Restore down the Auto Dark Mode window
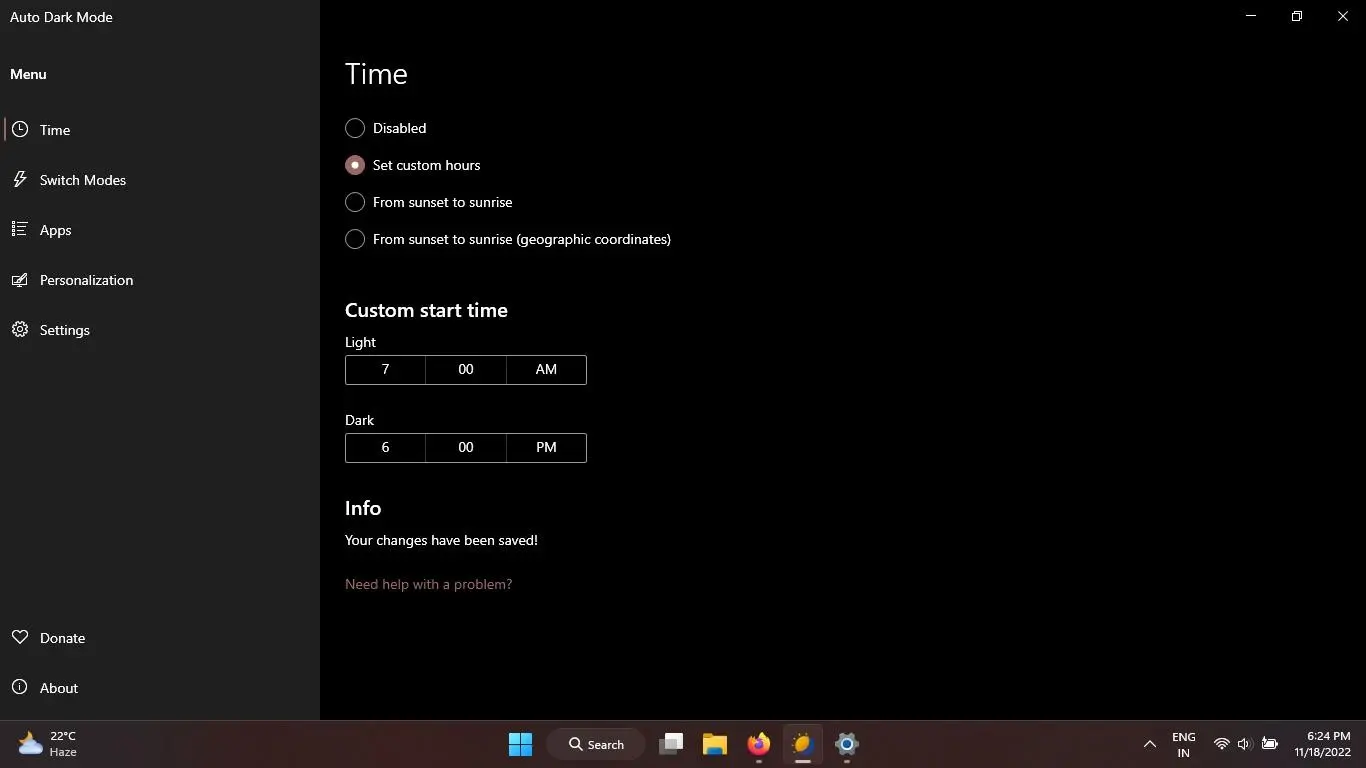The height and width of the screenshot is (768, 1366). [x=1297, y=16]
